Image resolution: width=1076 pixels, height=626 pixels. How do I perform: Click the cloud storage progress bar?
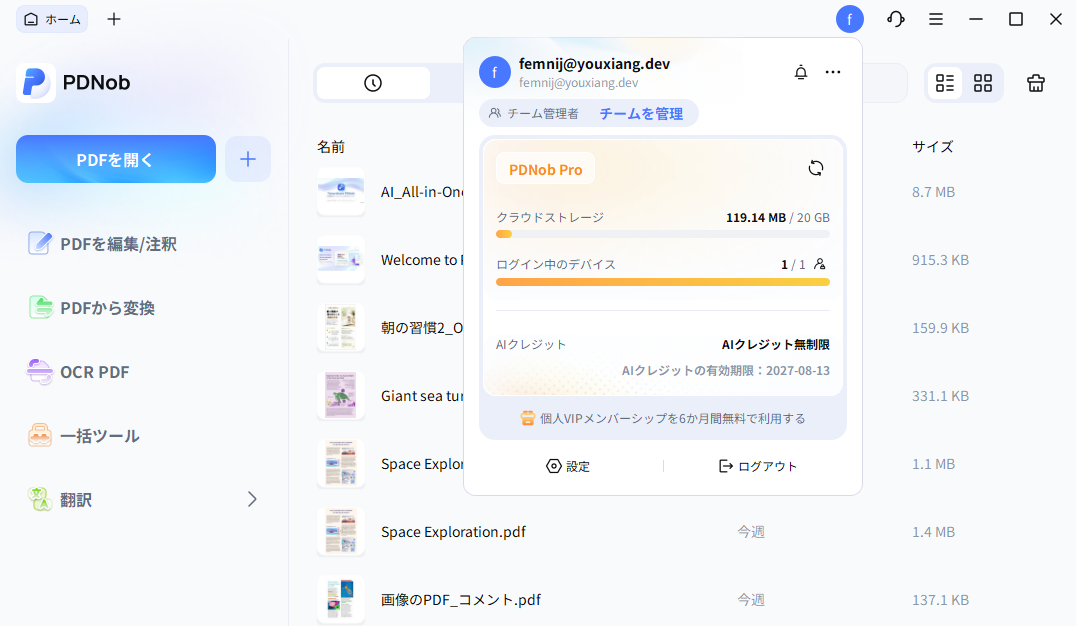[663, 235]
